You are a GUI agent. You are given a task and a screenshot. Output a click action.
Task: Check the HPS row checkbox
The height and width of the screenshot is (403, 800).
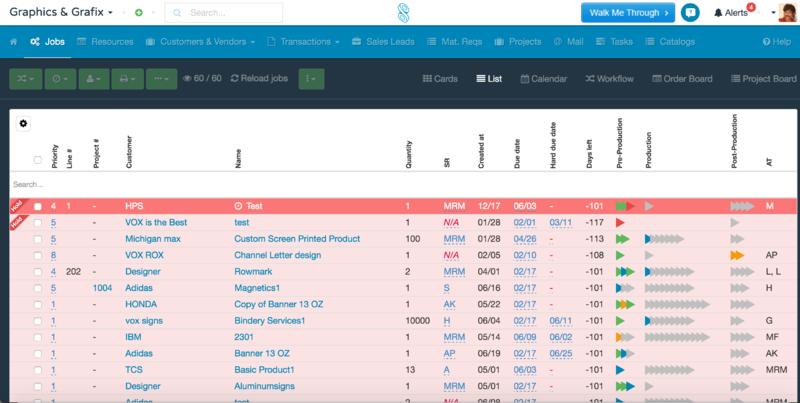click(38, 207)
